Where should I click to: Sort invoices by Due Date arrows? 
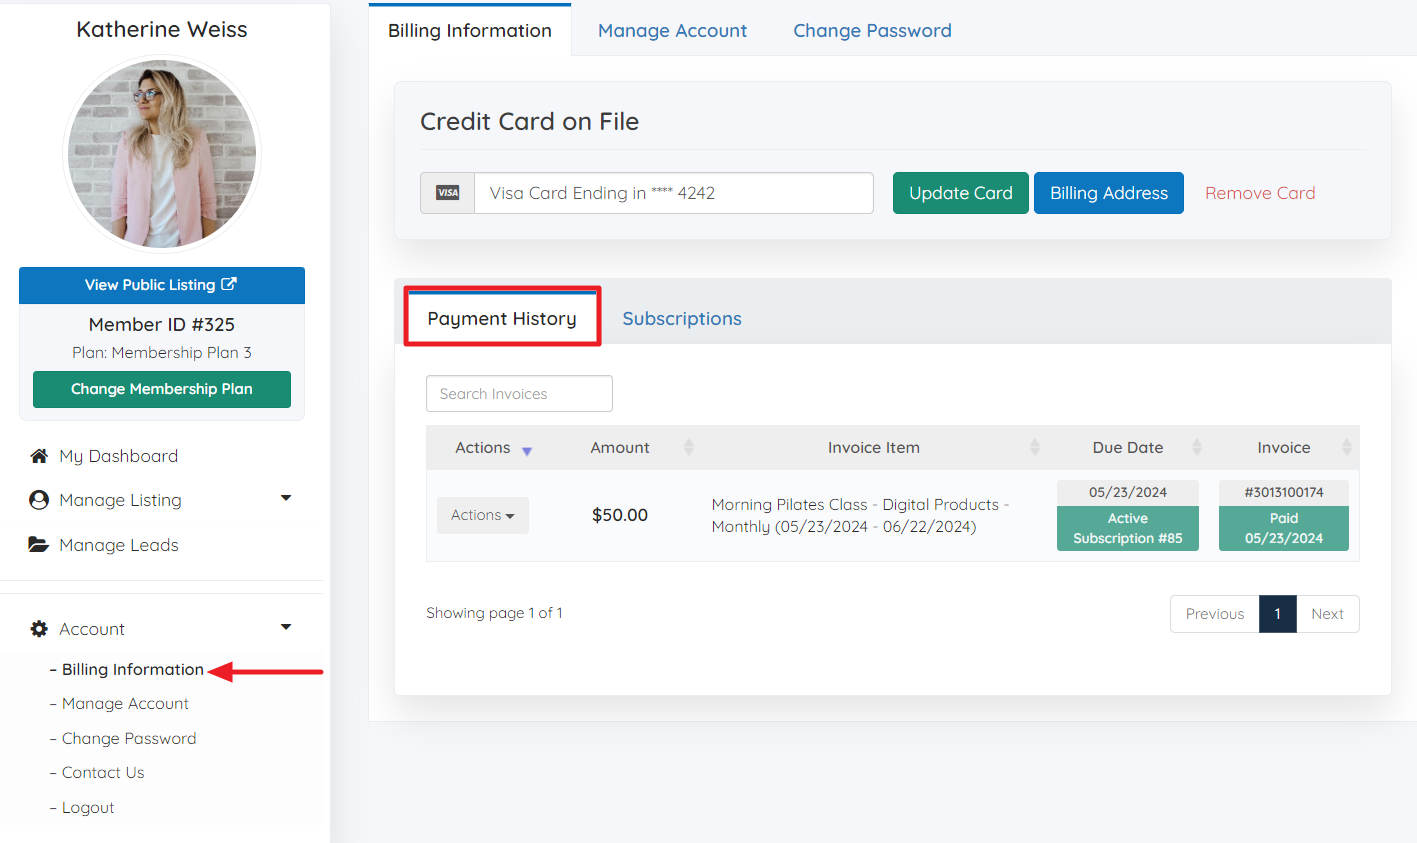[1196, 447]
